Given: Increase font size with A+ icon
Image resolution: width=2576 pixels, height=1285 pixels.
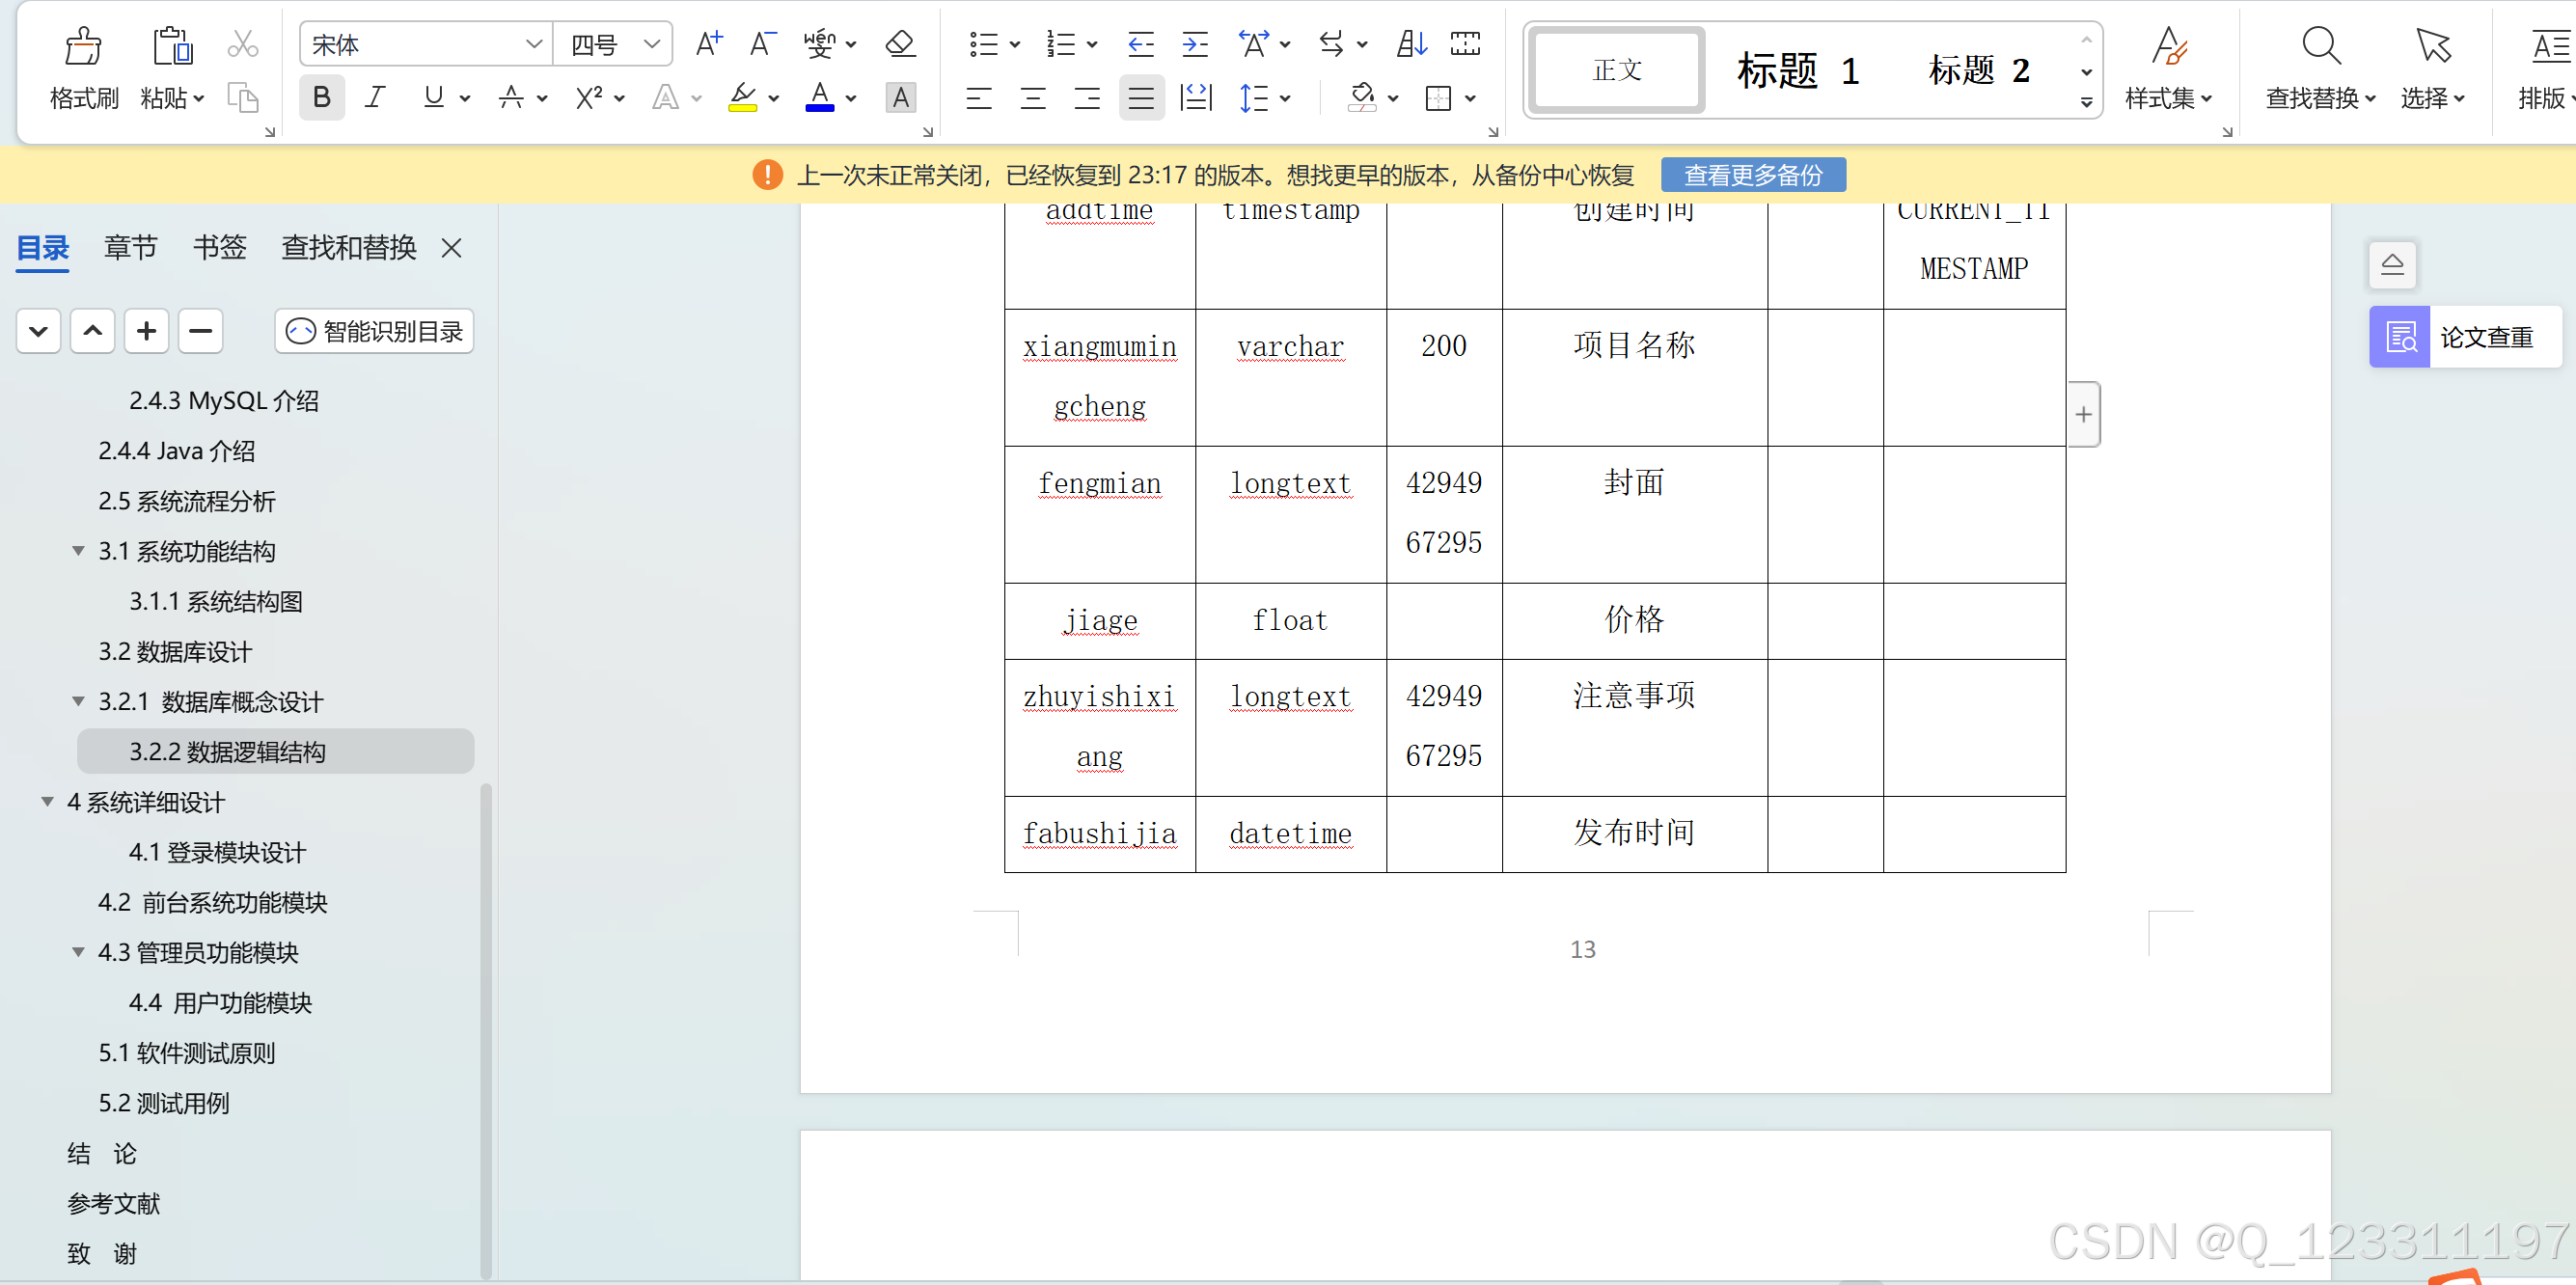Looking at the screenshot, I should [708, 43].
